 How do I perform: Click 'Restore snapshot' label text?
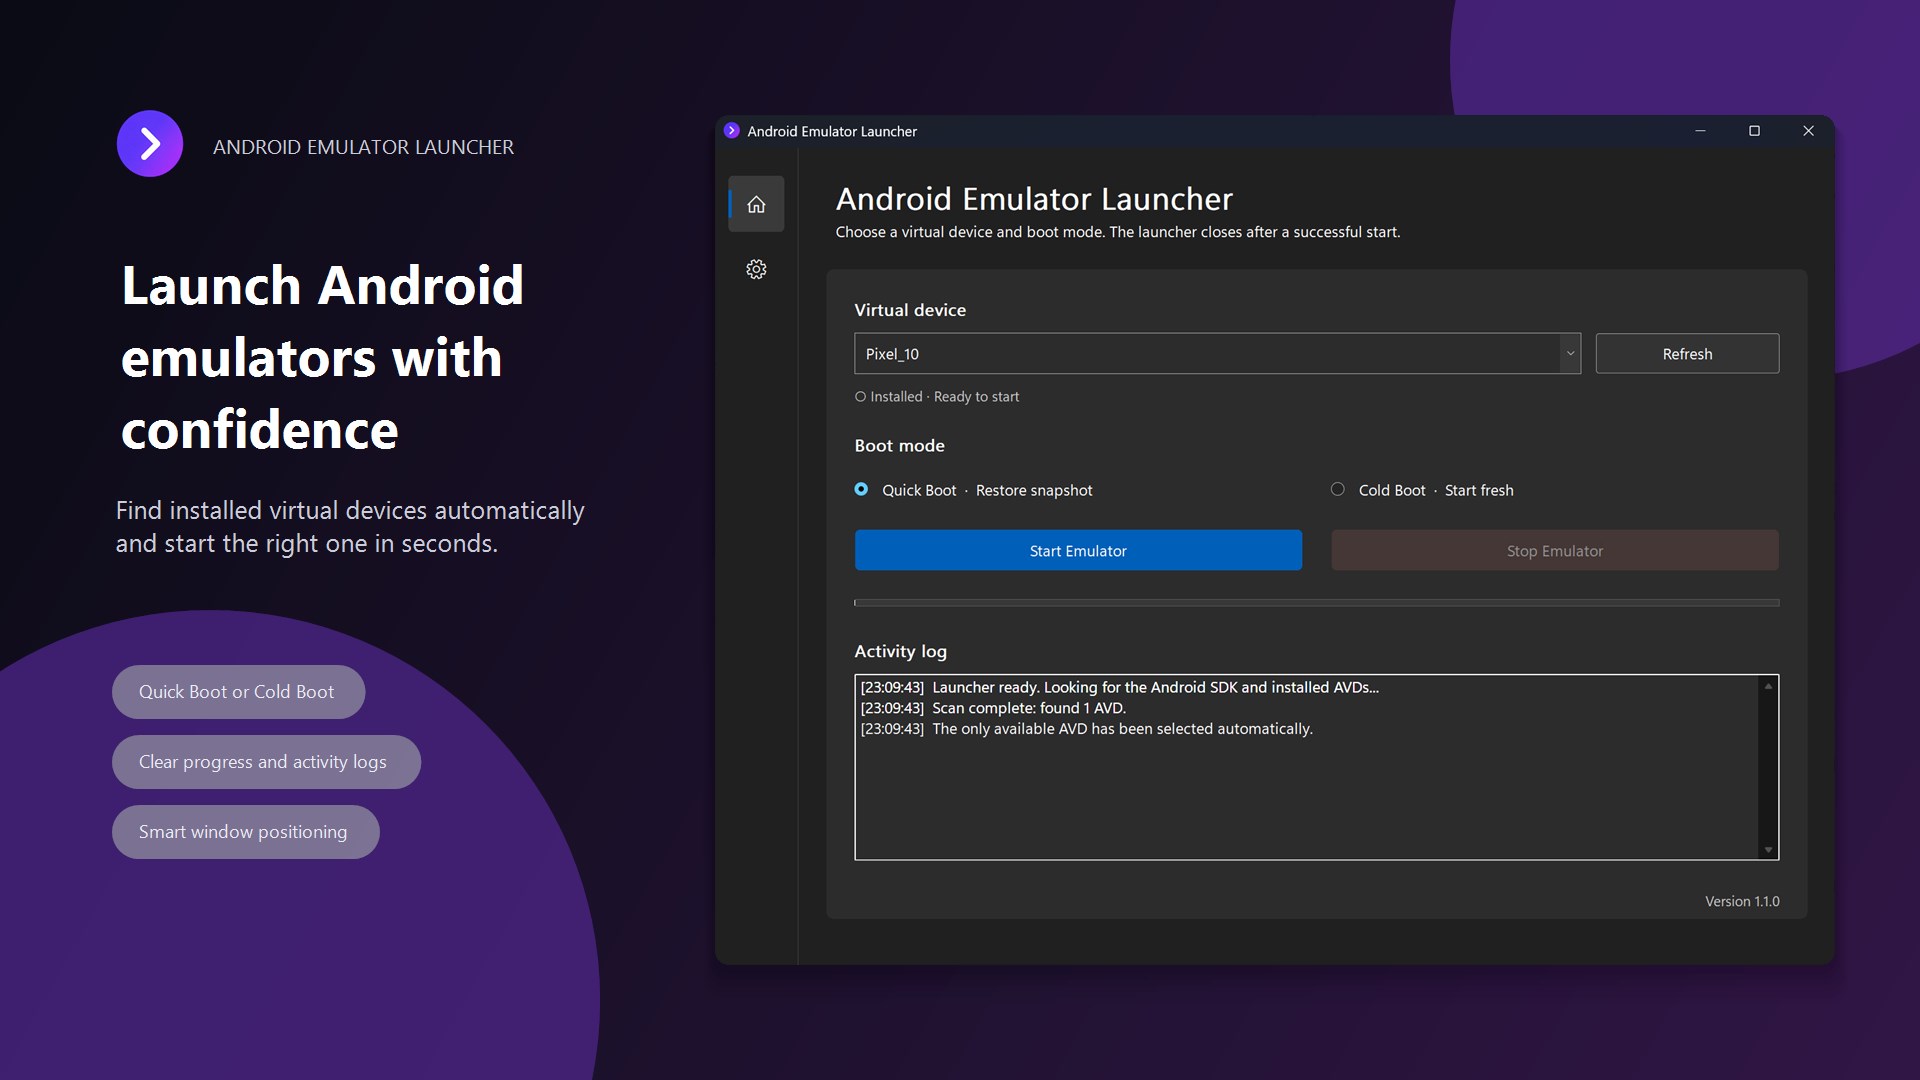point(1034,490)
